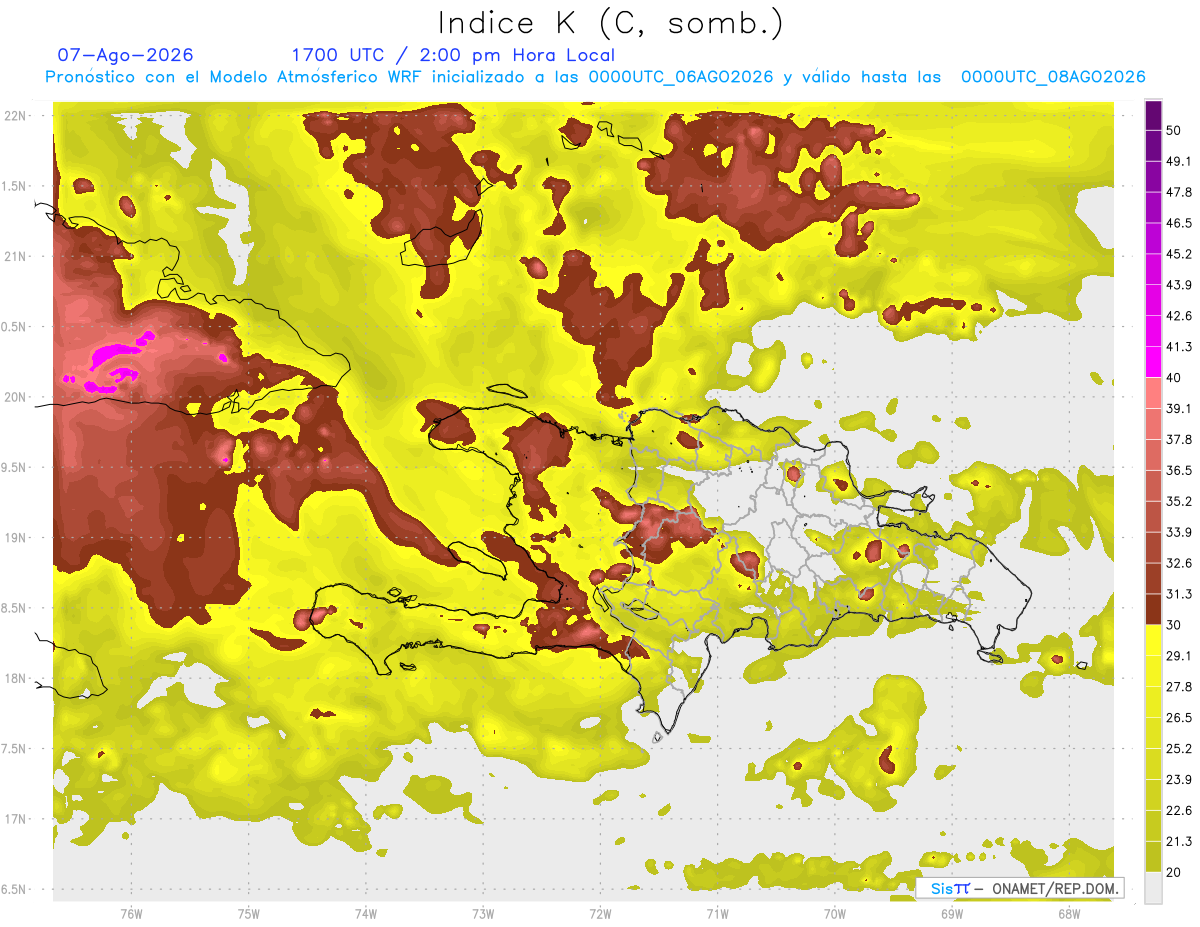Click the 'SisTT - ONAMET/REP.DOM.' credit box
This screenshot has height=927, width=1200.
[x=1020, y=888]
